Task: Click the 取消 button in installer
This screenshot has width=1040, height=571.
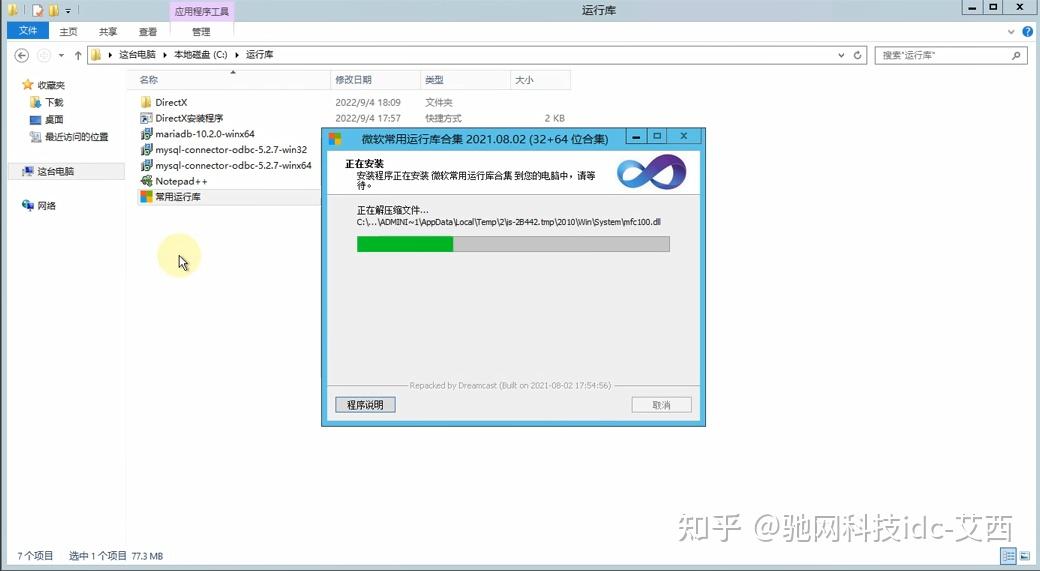Action: tap(661, 405)
